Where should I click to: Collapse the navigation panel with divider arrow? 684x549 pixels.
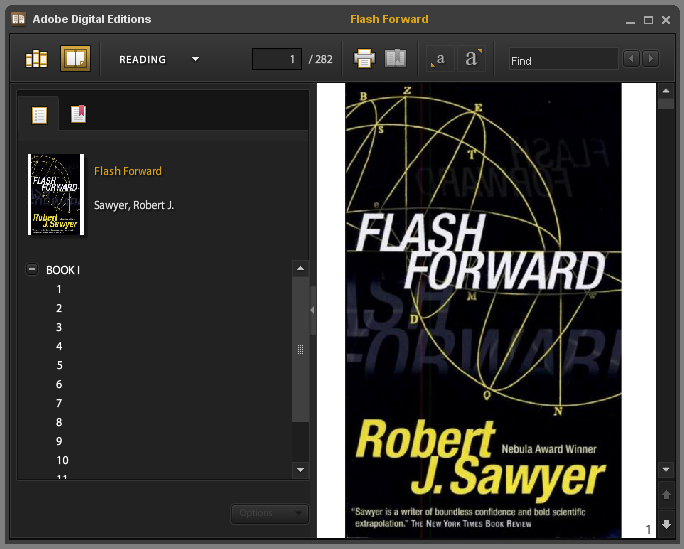point(312,310)
